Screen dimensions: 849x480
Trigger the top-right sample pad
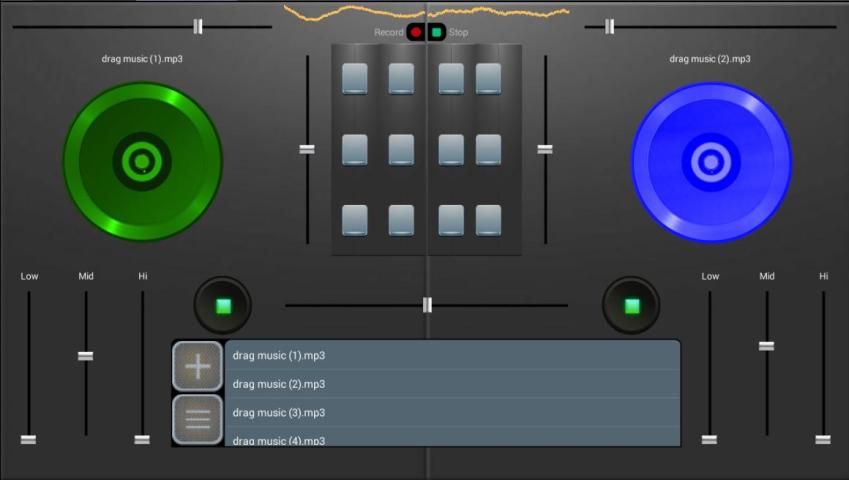pyautogui.click(x=488, y=78)
